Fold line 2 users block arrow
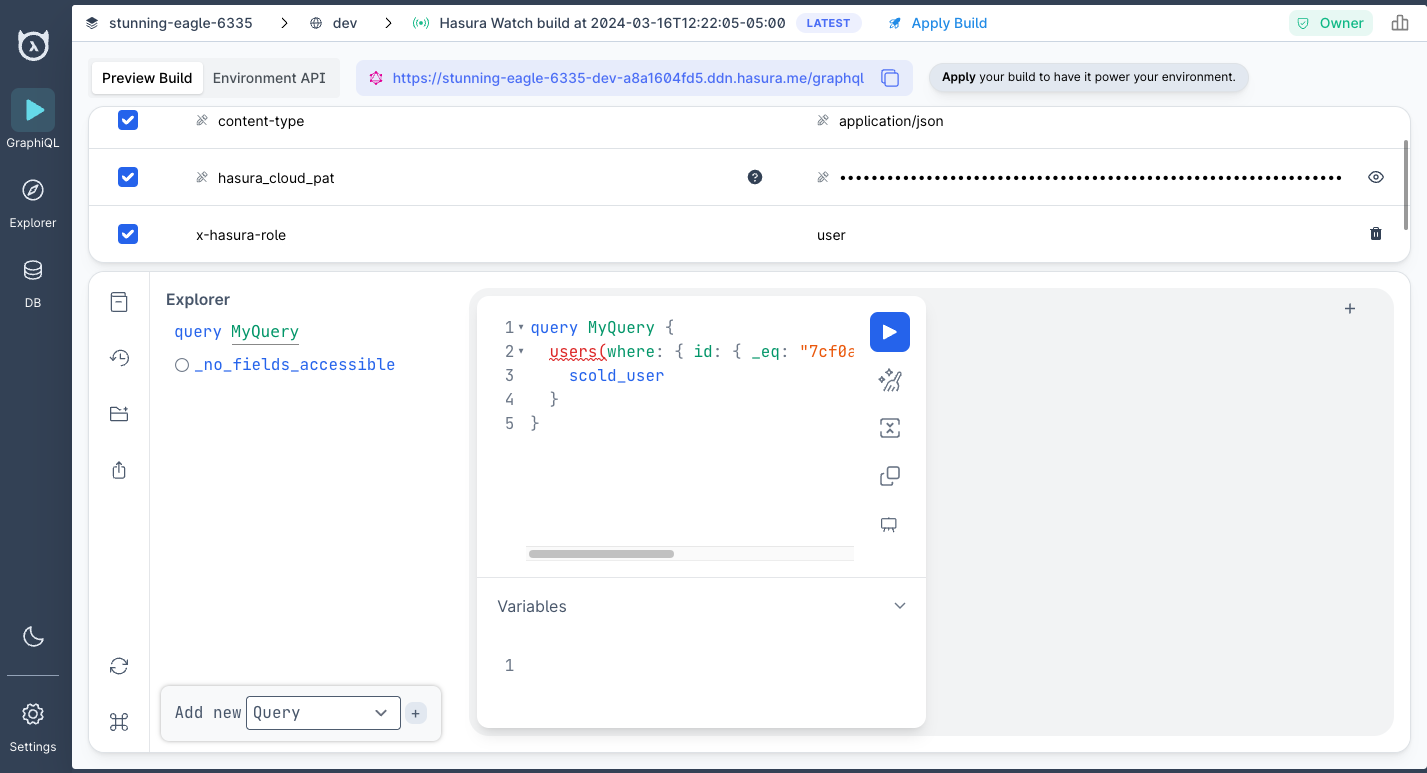The image size is (1427, 773). click(x=521, y=352)
